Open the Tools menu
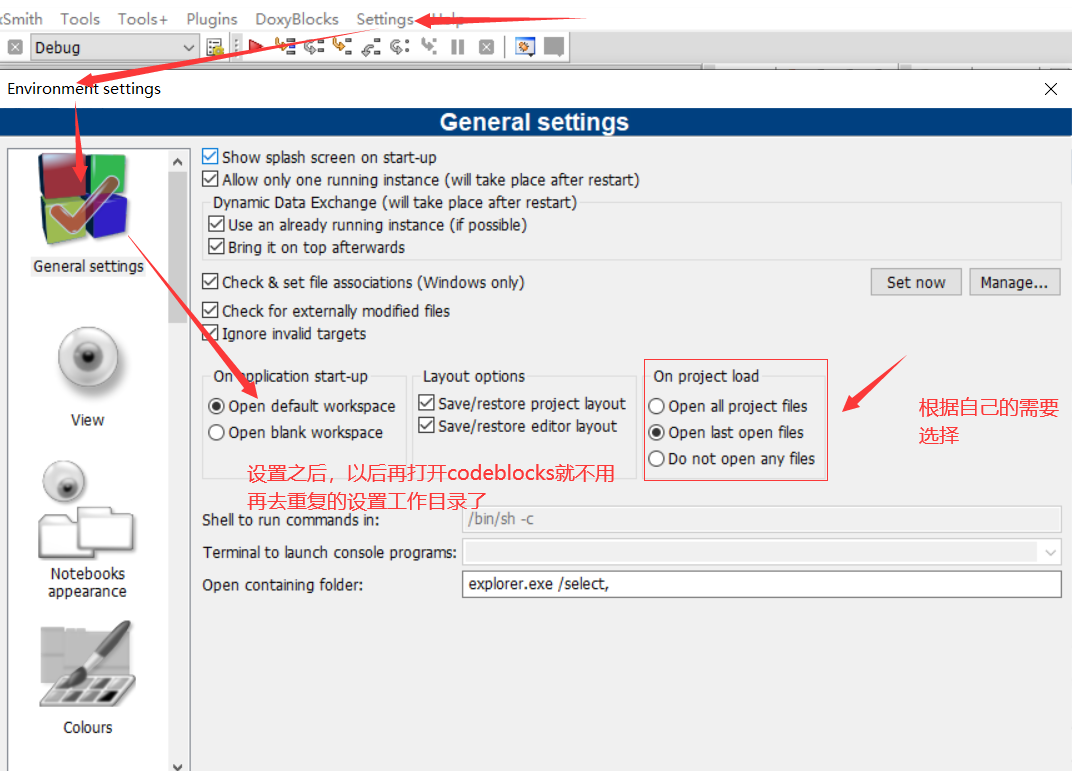The height and width of the screenshot is (771, 1072). [x=80, y=19]
